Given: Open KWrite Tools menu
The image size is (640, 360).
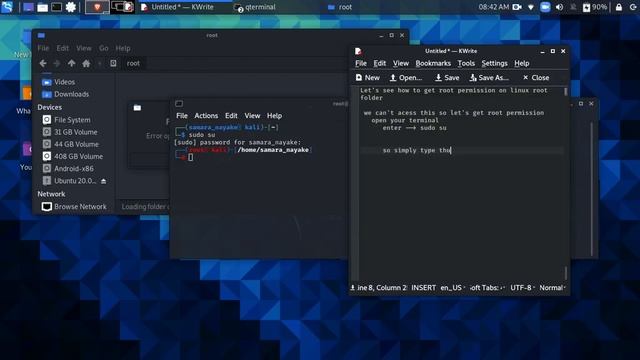Looking at the screenshot, I should (466, 63).
